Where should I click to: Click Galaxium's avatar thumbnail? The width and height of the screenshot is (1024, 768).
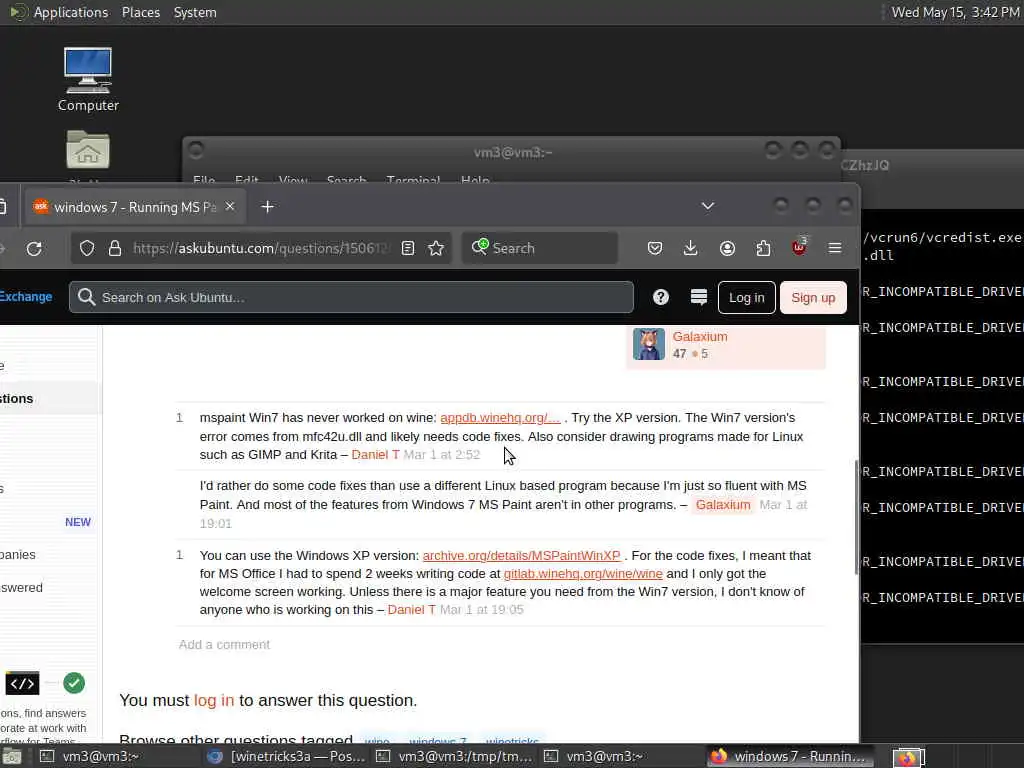pyautogui.click(x=648, y=344)
